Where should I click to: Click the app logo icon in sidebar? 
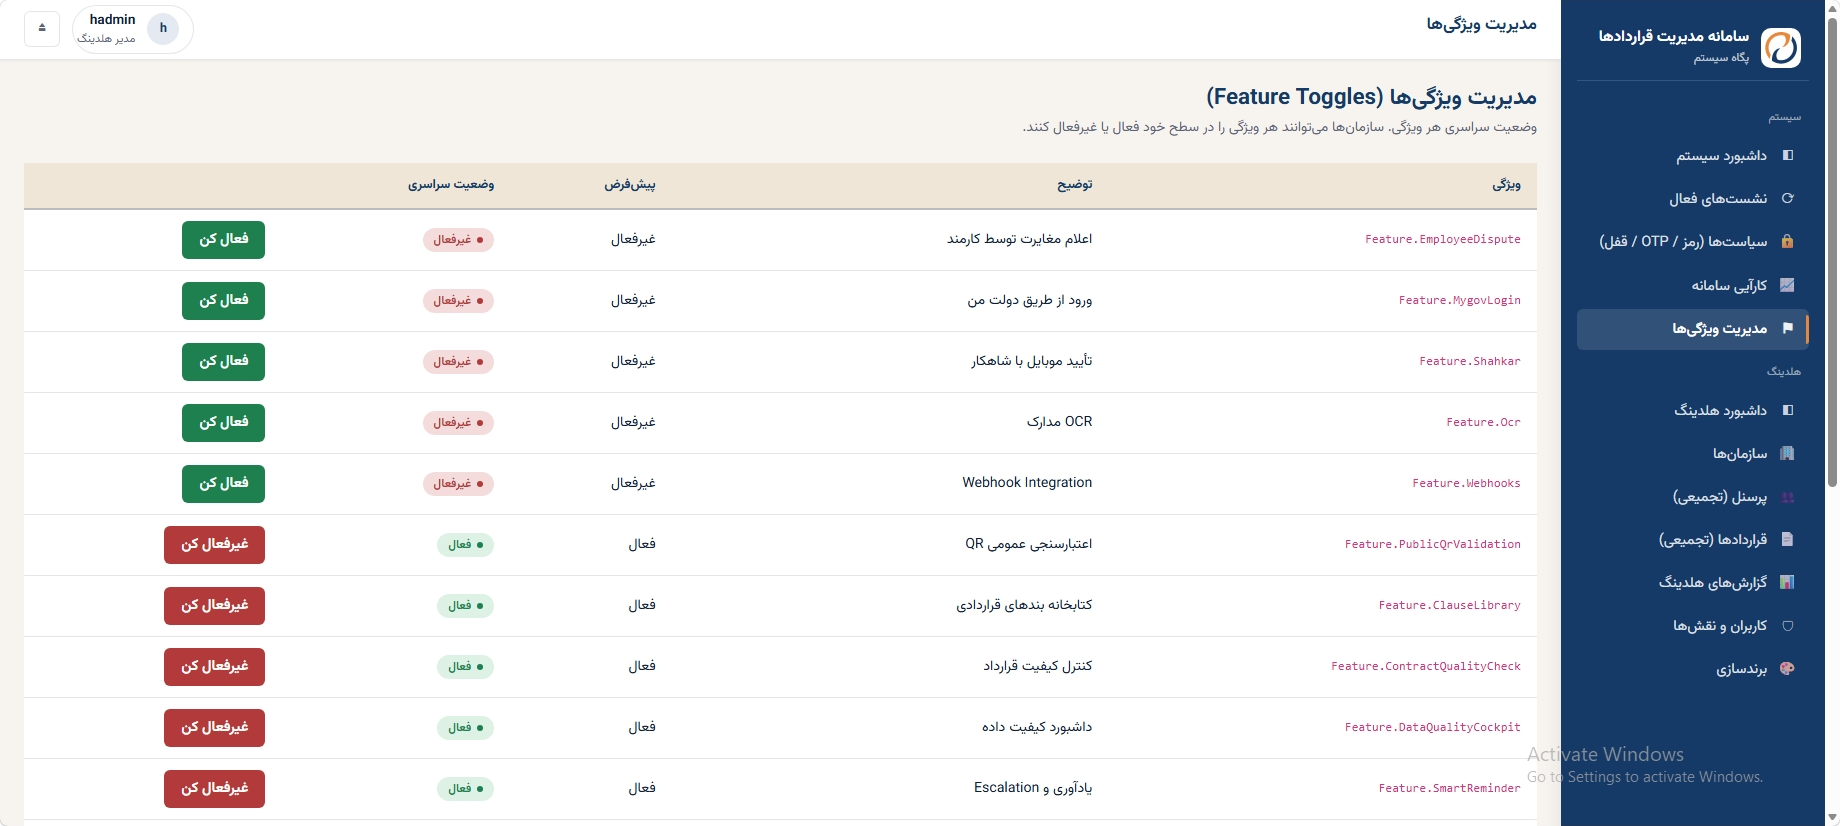pos(1781,47)
